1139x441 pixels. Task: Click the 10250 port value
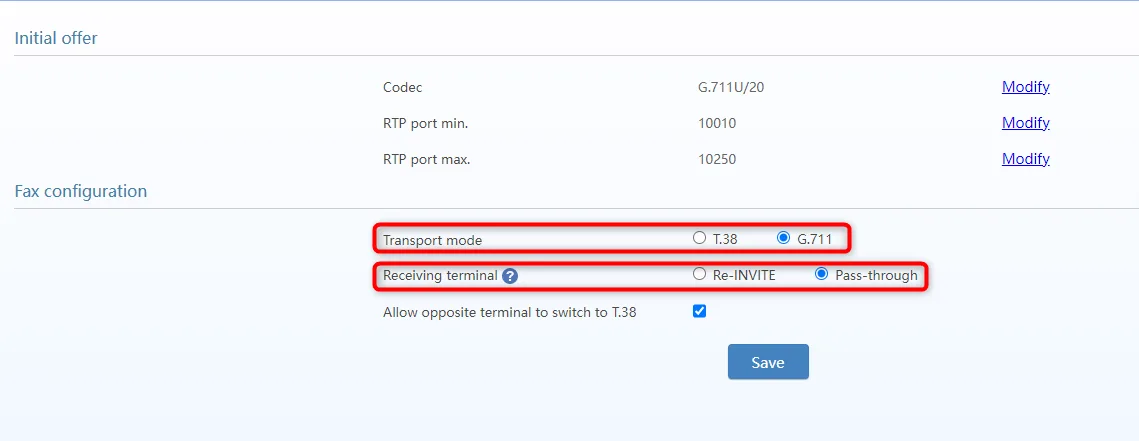(717, 159)
